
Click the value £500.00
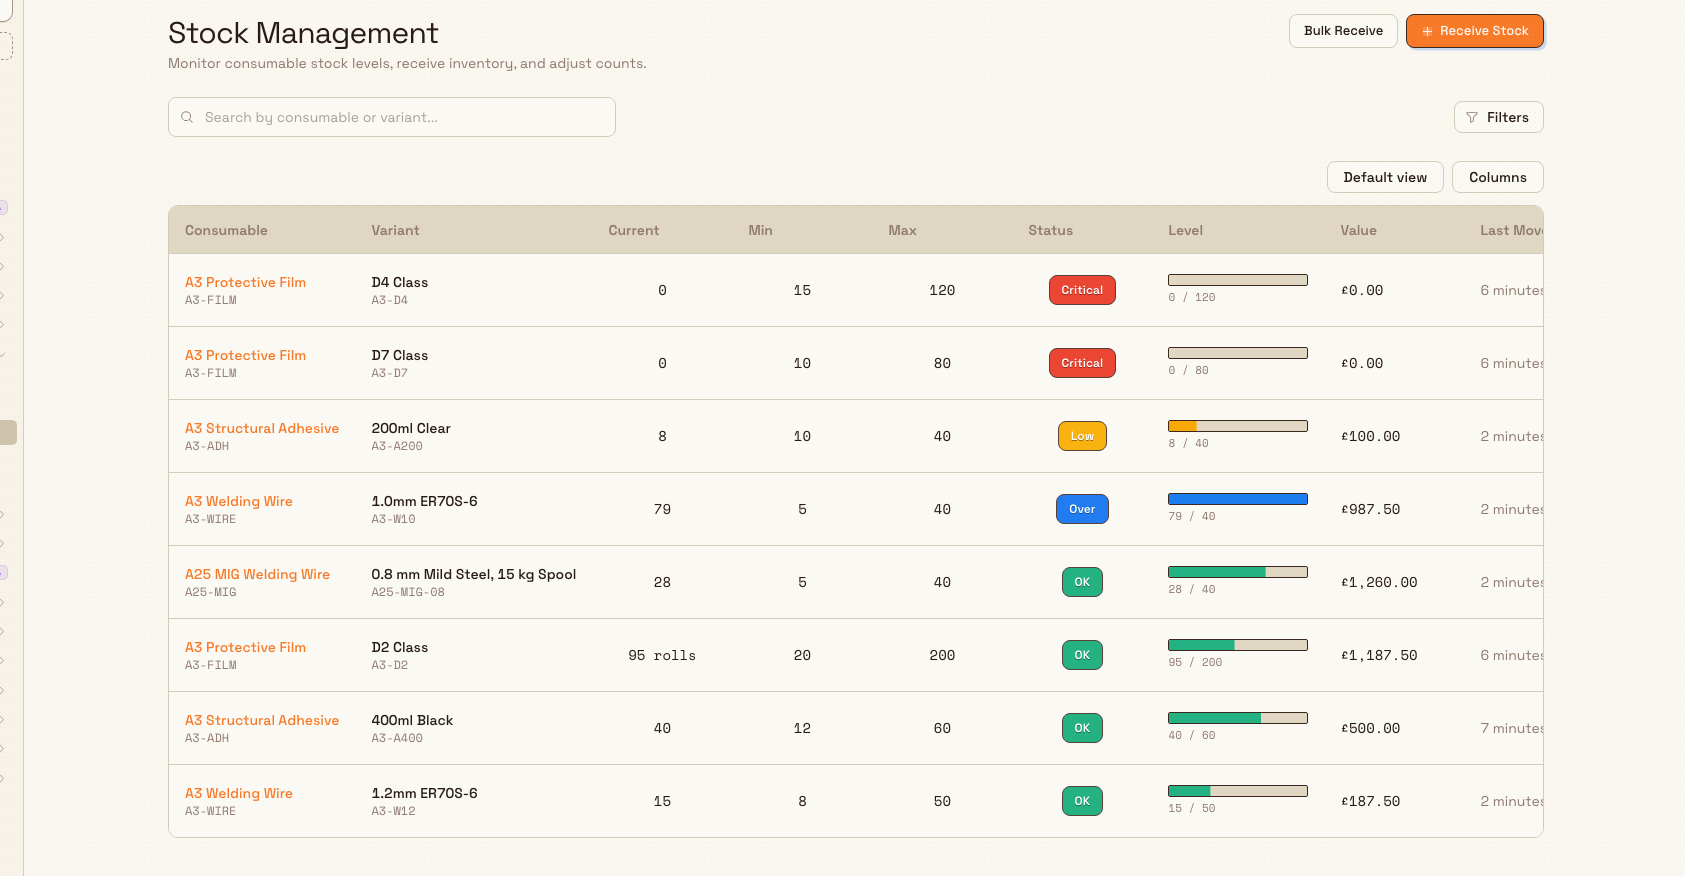(1370, 728)
